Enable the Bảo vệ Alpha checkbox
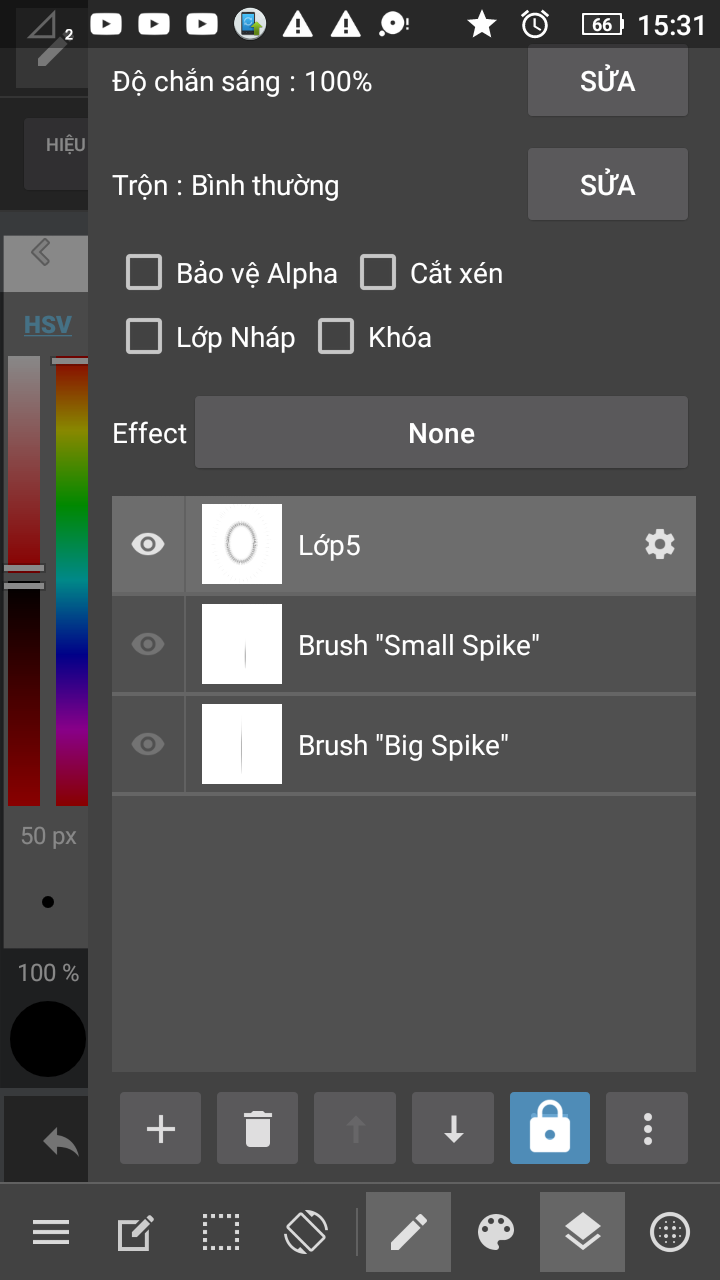This screenshot has width=720, height=1280. click(144, 273)
